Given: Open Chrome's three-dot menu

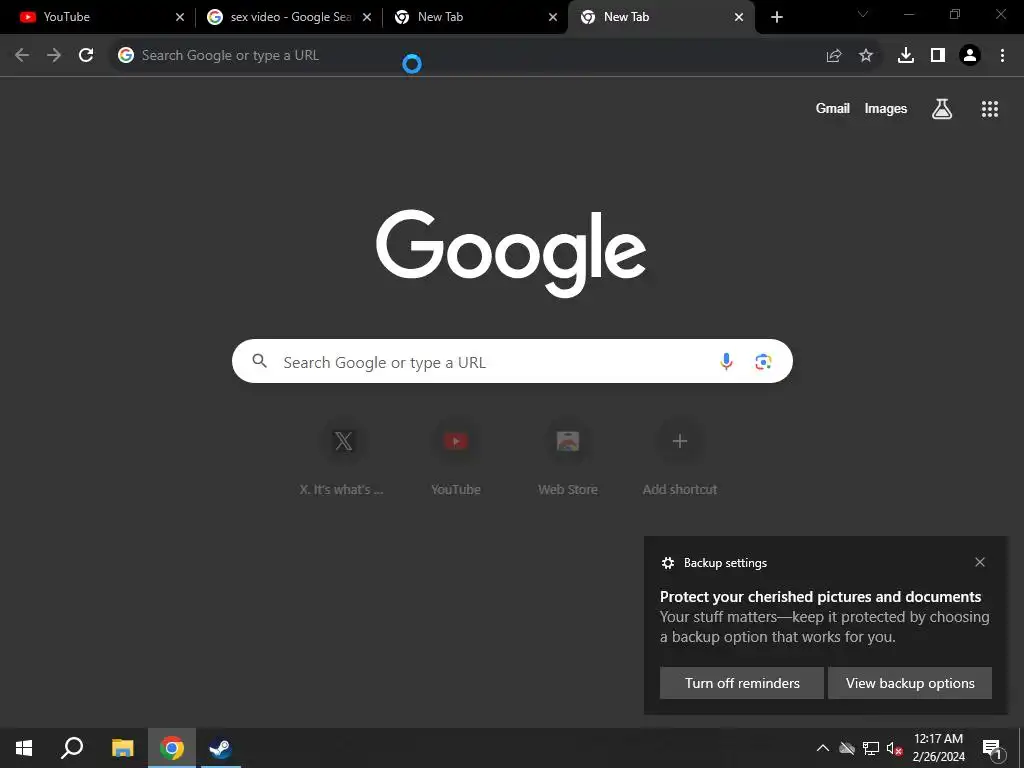Looking at the screenshot, I should 1002,56.
